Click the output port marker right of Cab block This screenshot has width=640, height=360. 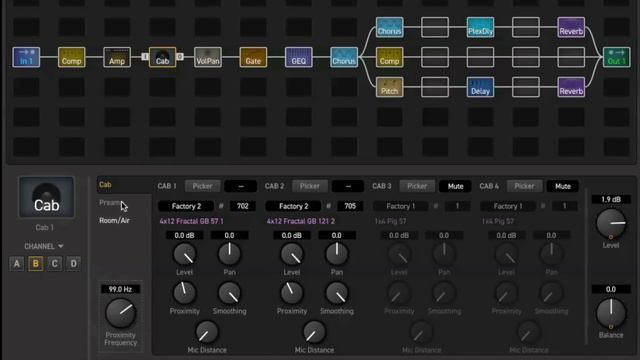tap(180, 56)
